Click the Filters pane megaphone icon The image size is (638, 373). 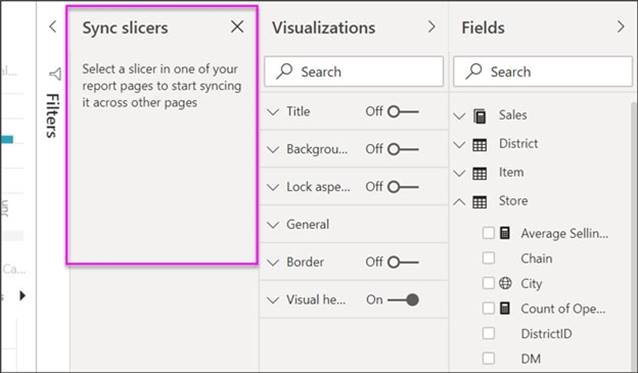[55, 74]
